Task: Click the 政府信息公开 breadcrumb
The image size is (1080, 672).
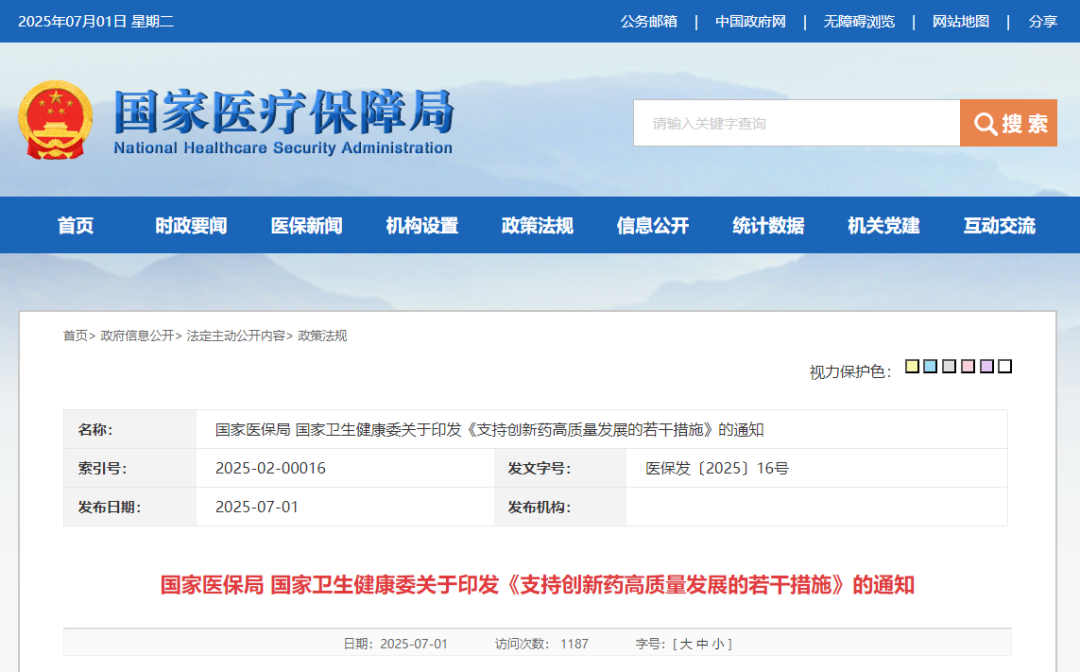Action: (x=137, y=335)
